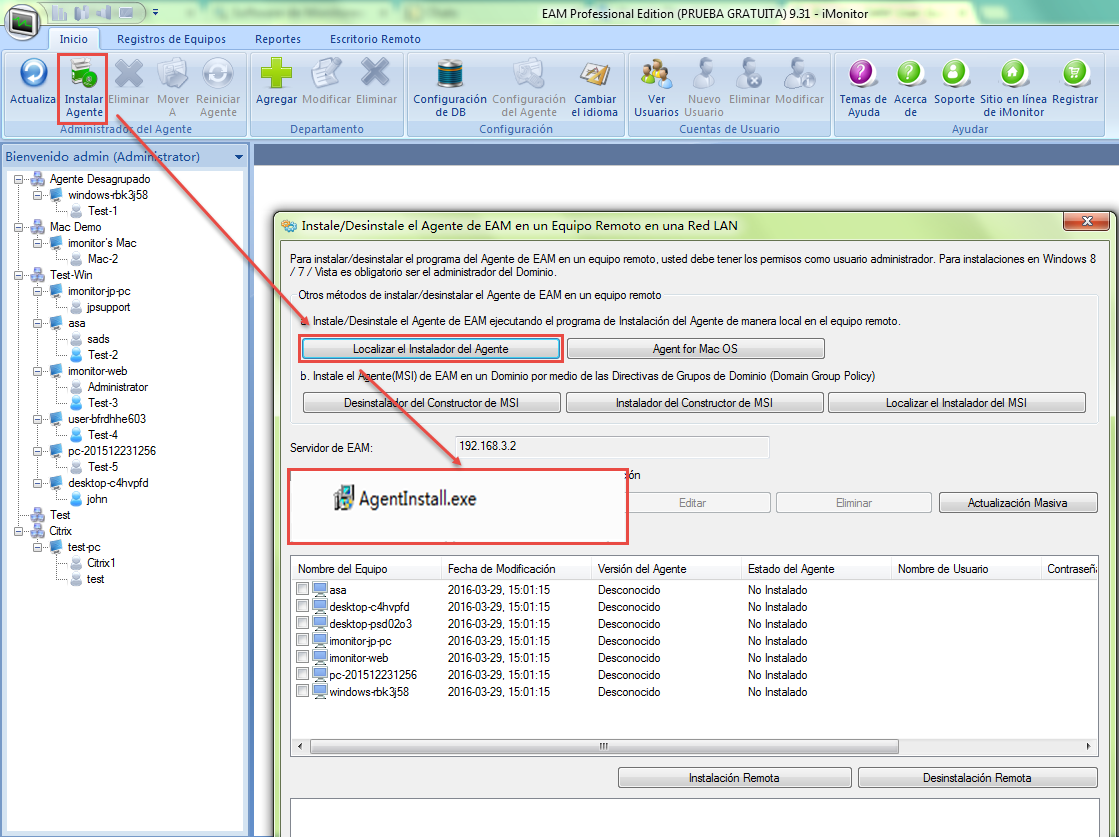This screenshot has height=837, width=1119.
Task: Open the Escritorio Remoto tab
Action: [x=375, y=39]
